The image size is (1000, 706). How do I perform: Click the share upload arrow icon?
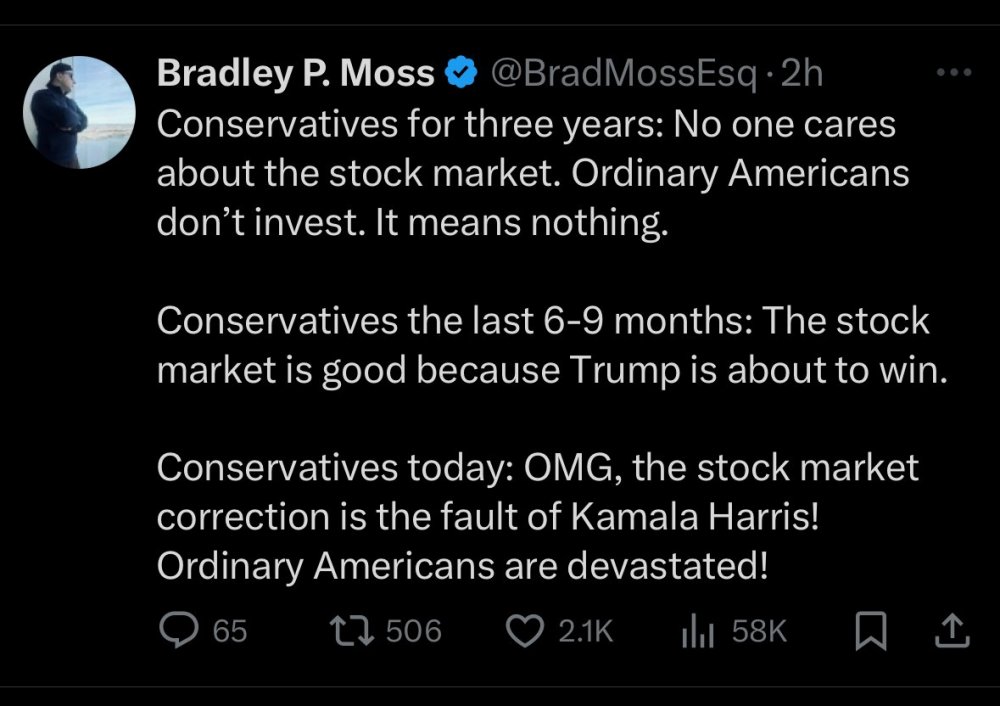[951, 630]
